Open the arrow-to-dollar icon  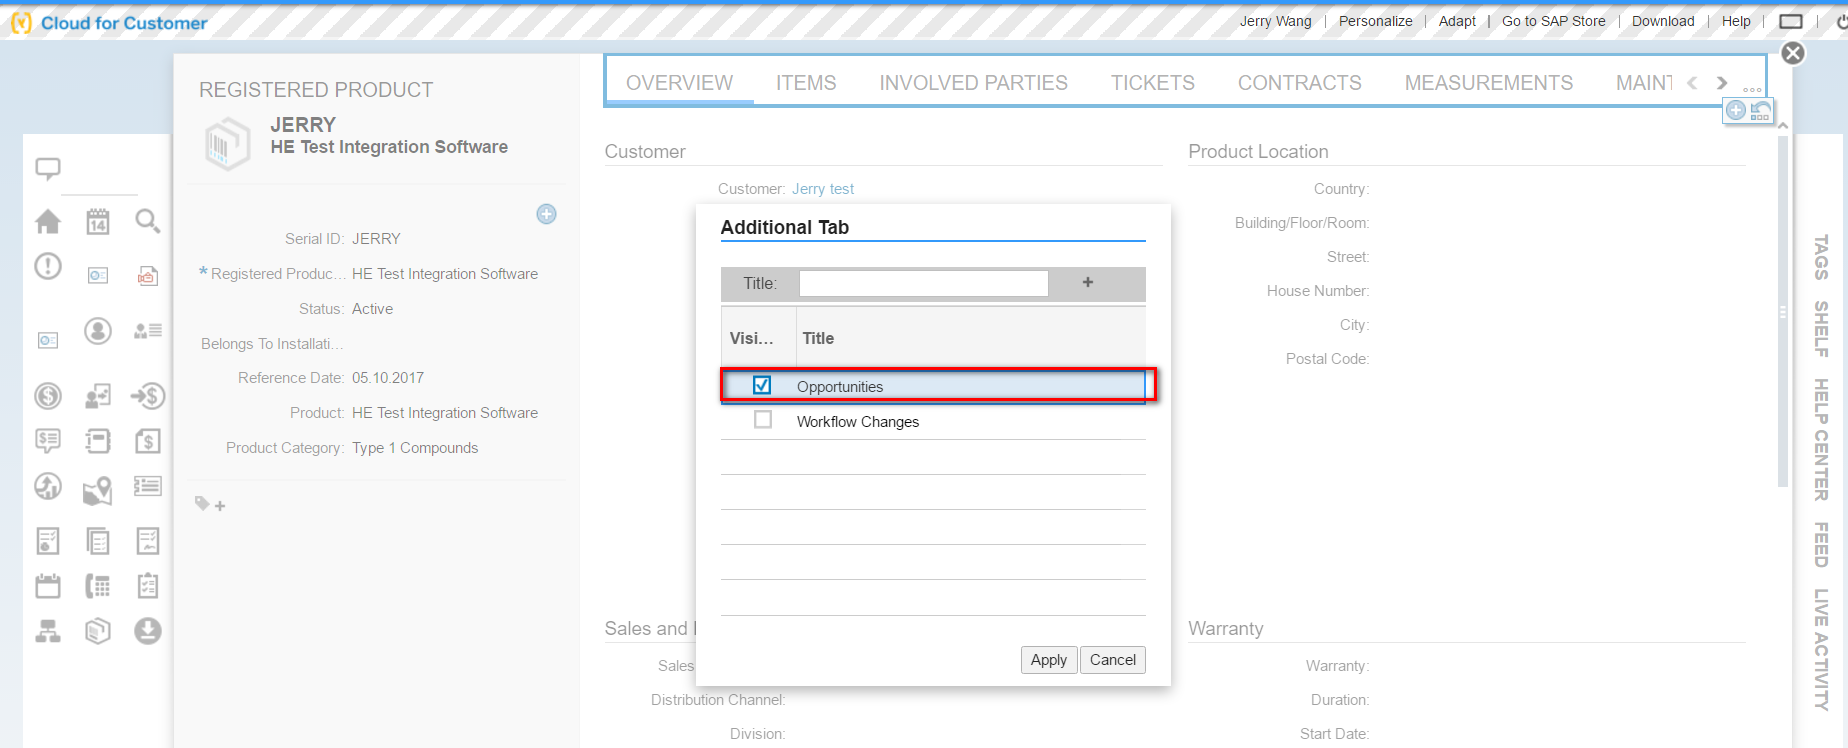click(148, 396)
